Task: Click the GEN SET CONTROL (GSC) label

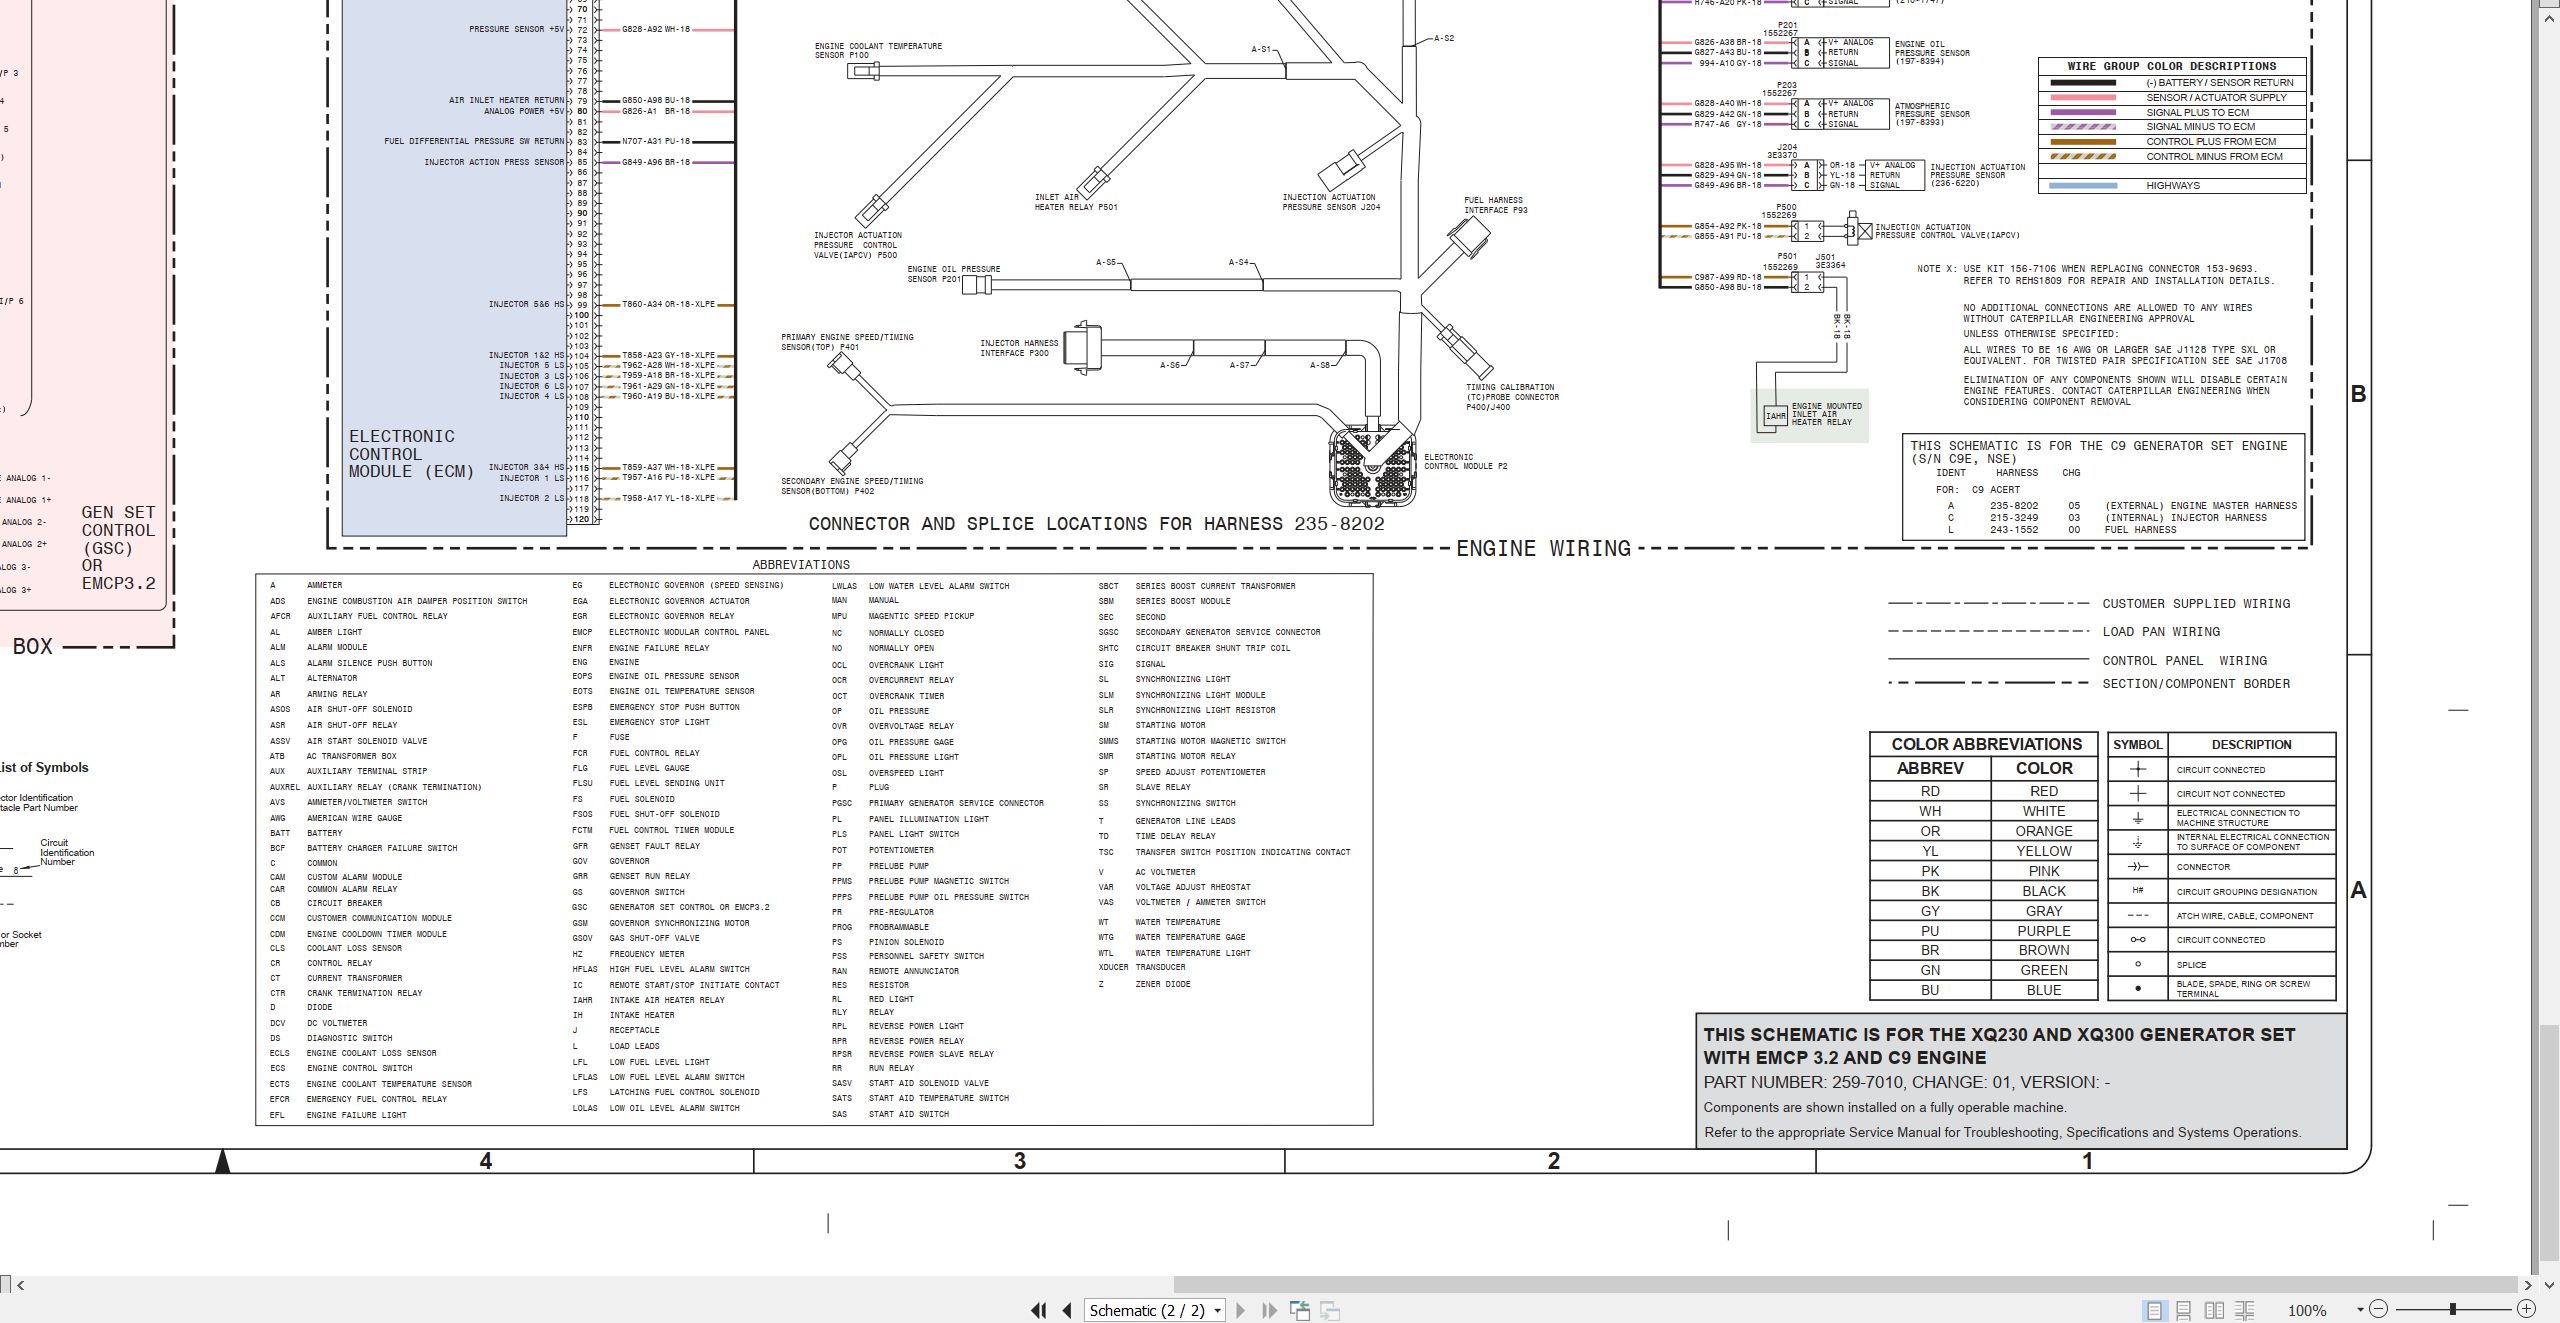Action: (x=118, y=548)
